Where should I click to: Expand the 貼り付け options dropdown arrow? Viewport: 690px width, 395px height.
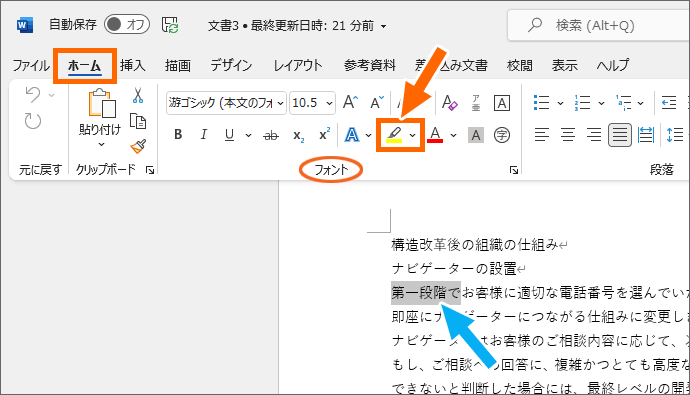point(101,144)
